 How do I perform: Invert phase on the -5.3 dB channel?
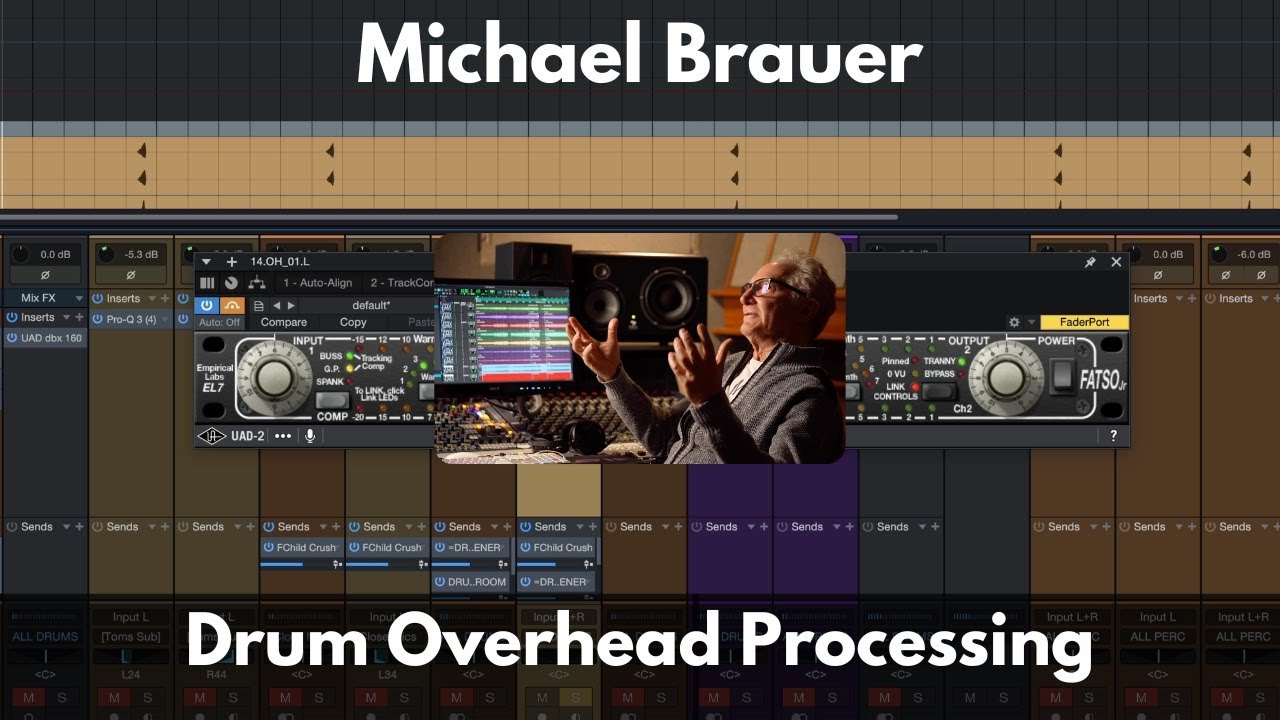point(131,275)
